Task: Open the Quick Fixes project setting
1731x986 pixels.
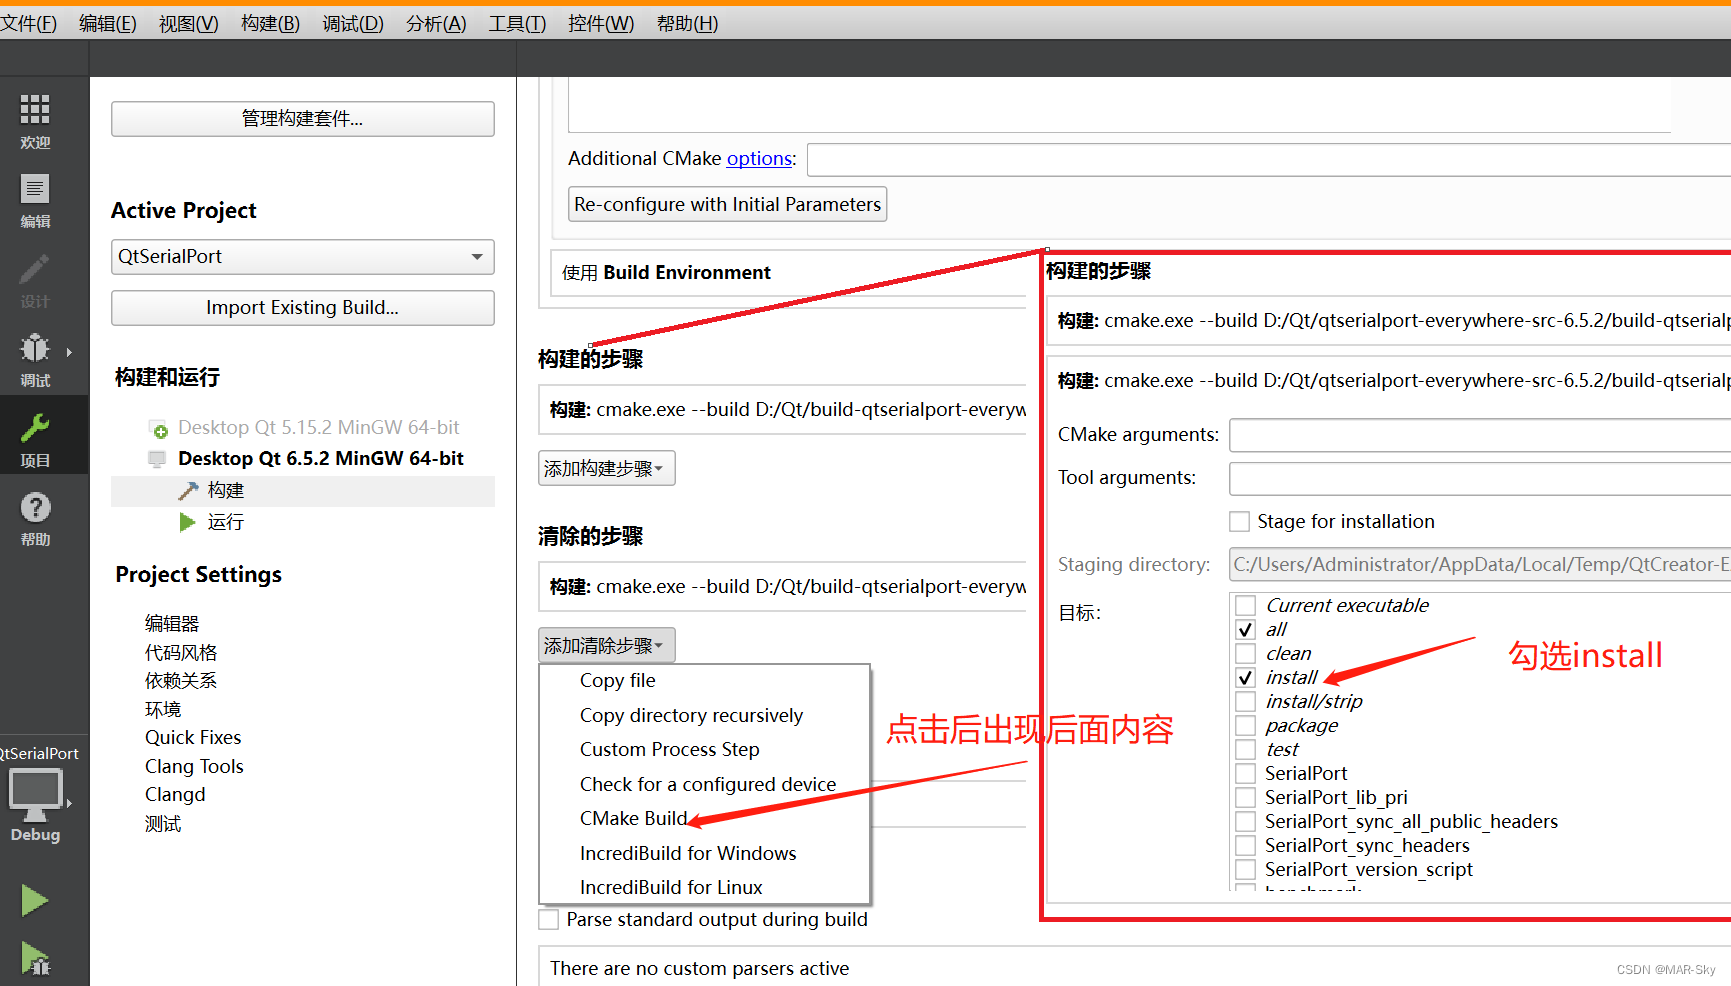Action: [193, 737]
